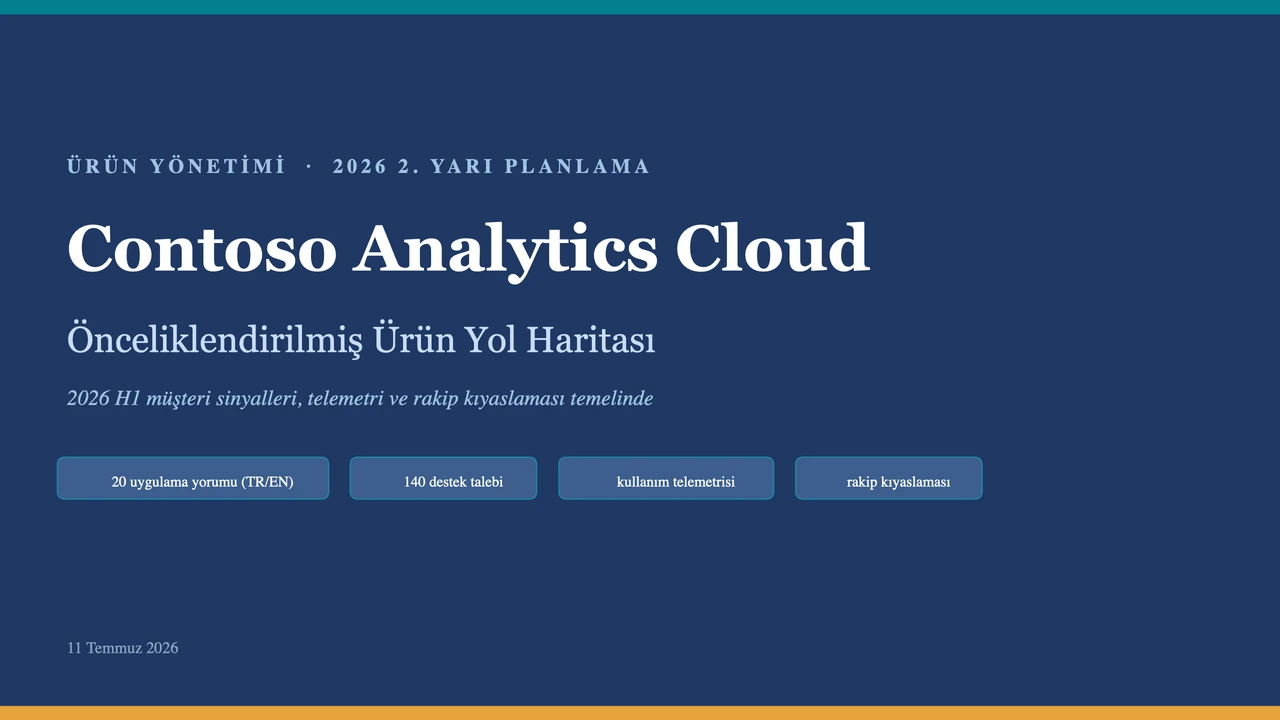This screenshot has height=720, width=1280.
Task: Select the "140 destek talebi" chip
Action: pos(443,478)
